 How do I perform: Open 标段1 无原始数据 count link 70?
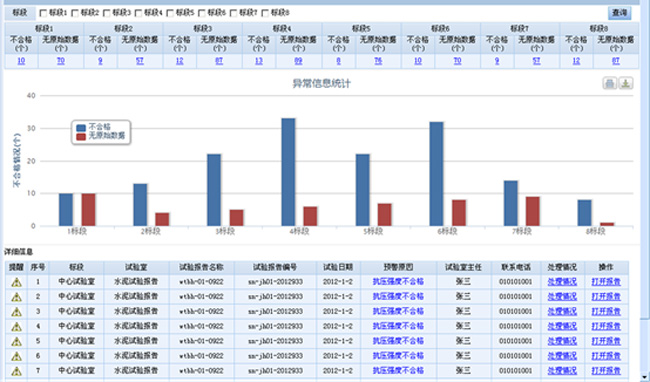tap(61, 61)
